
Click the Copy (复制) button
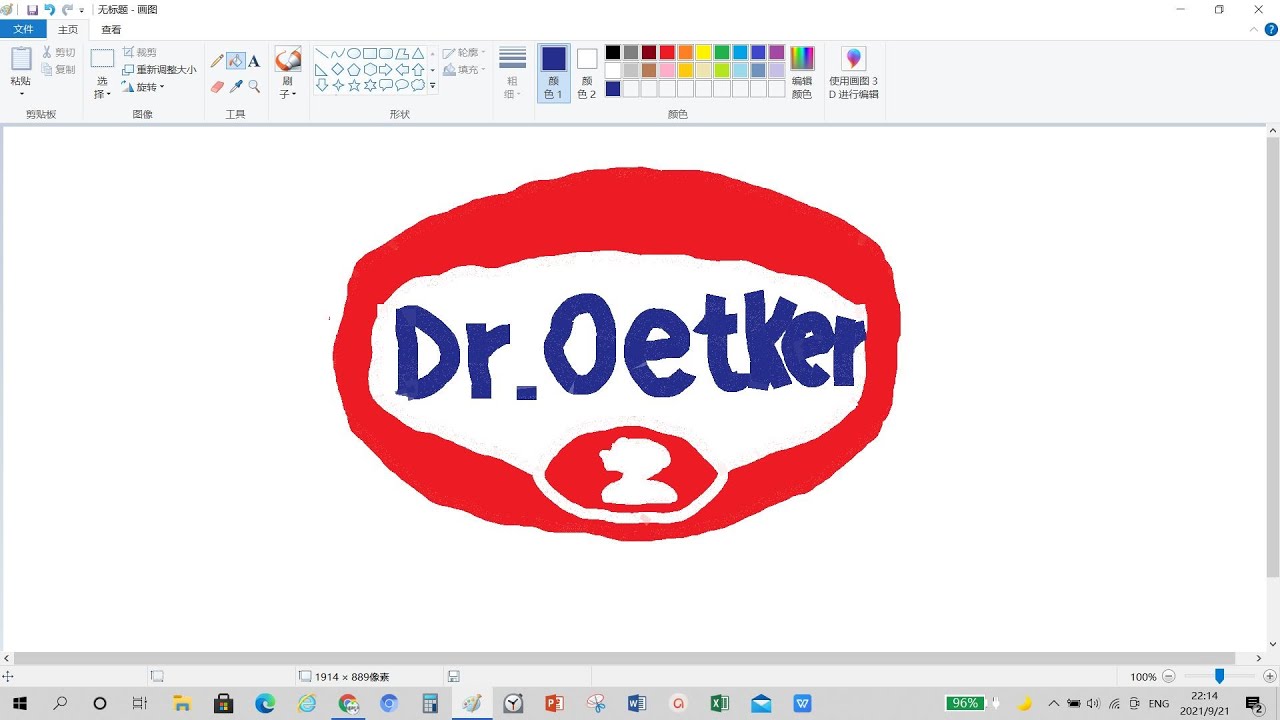click(58, 70)
